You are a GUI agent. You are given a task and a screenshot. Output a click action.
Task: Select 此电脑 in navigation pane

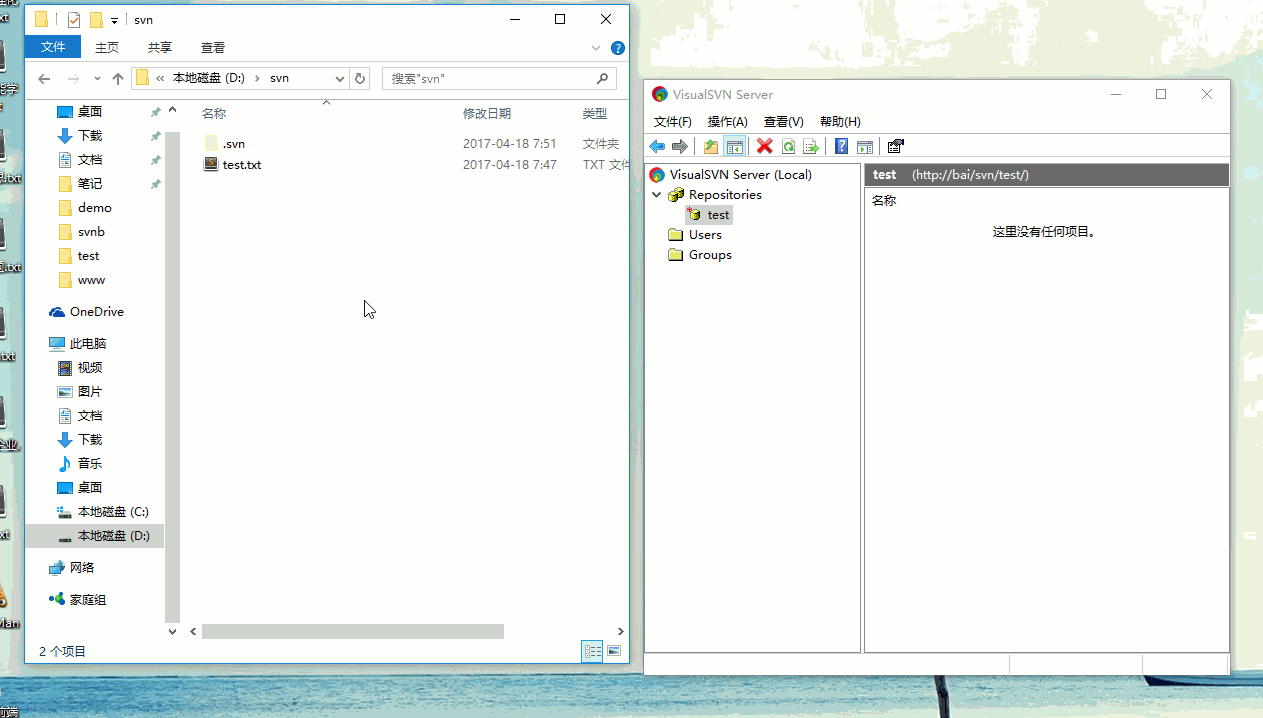coord(87,344)
